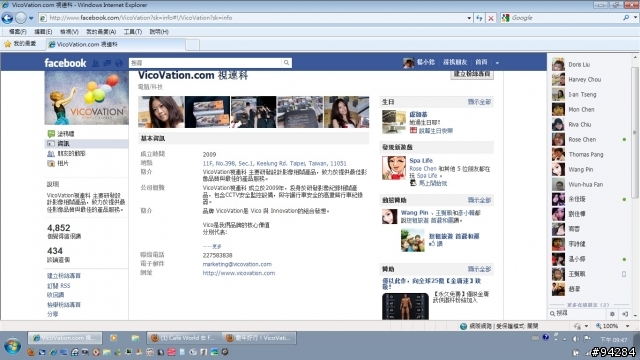
Task: Open the Keelung Rd. Taipei address link
Action: tap(274, 163)
